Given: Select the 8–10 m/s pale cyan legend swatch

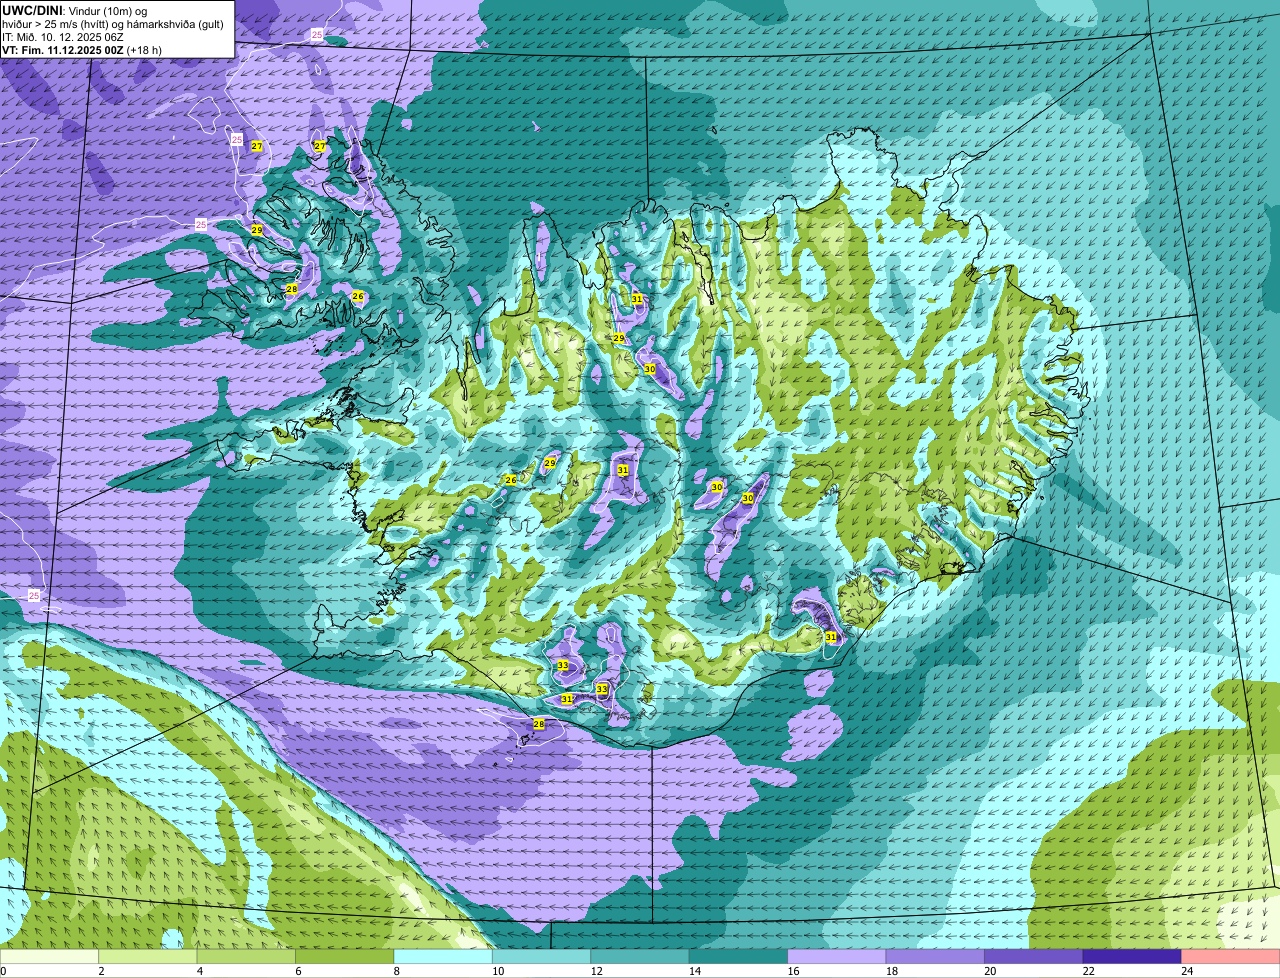Looking at the screenshot, I should [444, 957].
